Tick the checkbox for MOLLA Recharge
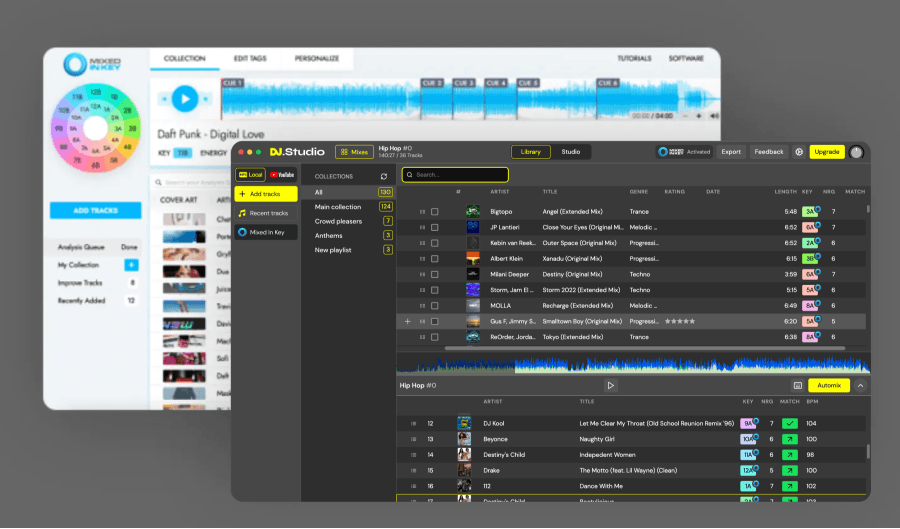900x529 pixels. click(435, 306)
